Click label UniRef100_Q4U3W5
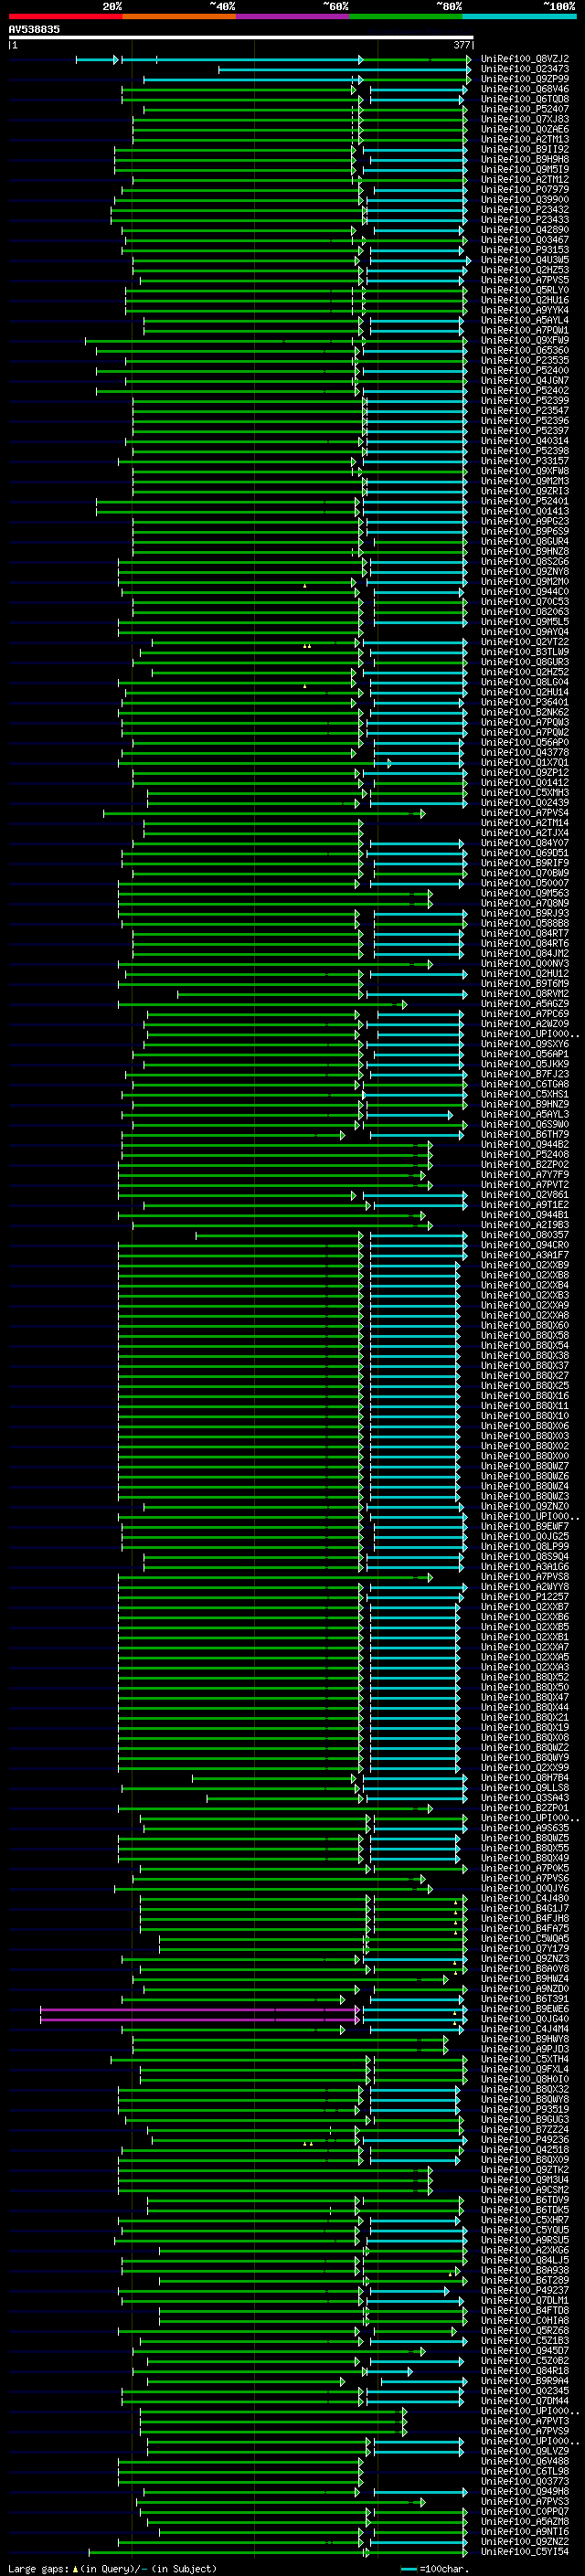This screenshot has height=2576, width=585. 525,260
